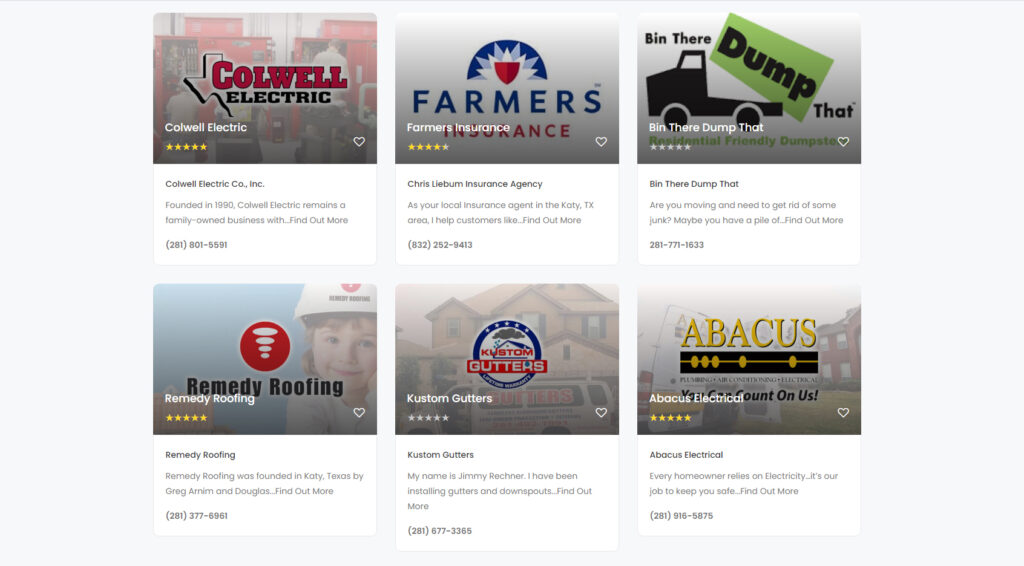This screenshot has width=1024, height=566.
Task: Open Kustom Gutters listing title below image
Action: 440,455
